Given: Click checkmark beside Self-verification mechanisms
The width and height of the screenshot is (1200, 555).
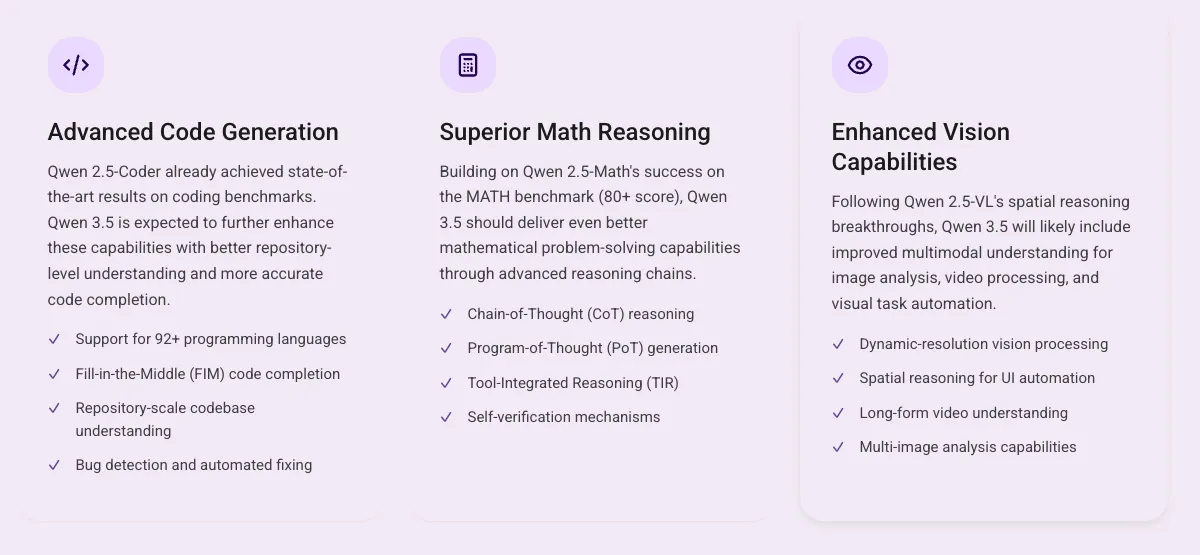Looking at the screenshot, I should (446, 417).
